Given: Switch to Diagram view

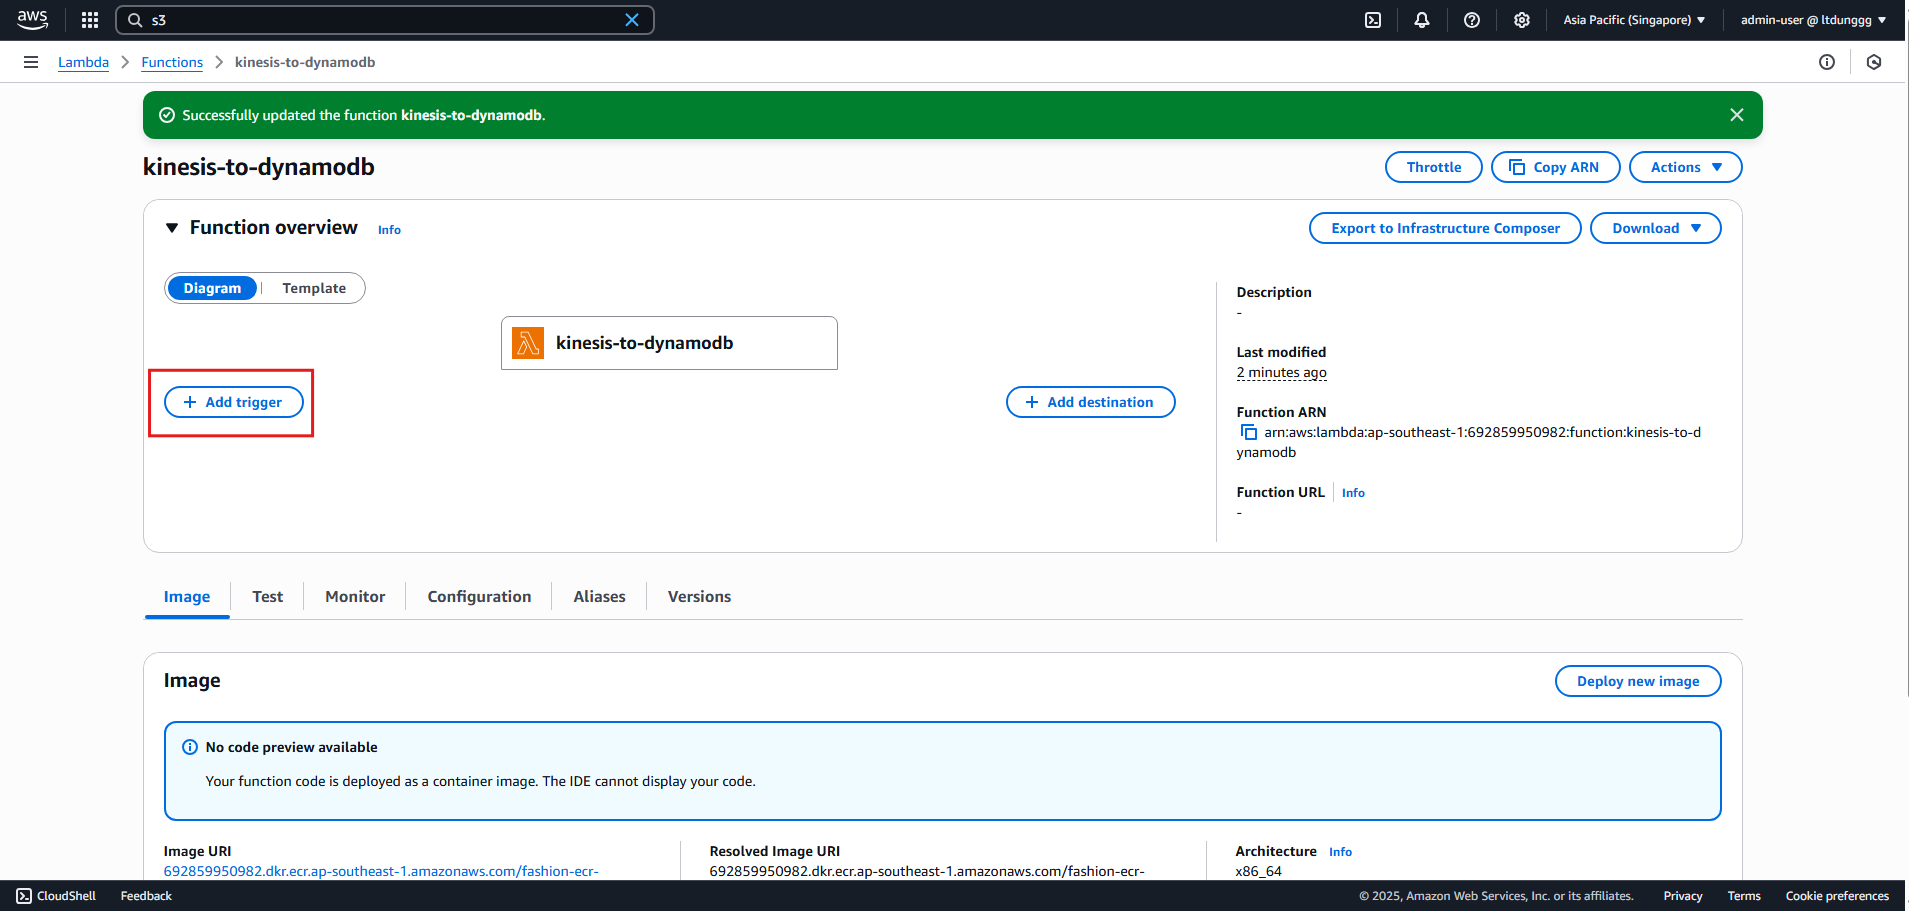Looking at the screenshot, I should click(212, 288).
